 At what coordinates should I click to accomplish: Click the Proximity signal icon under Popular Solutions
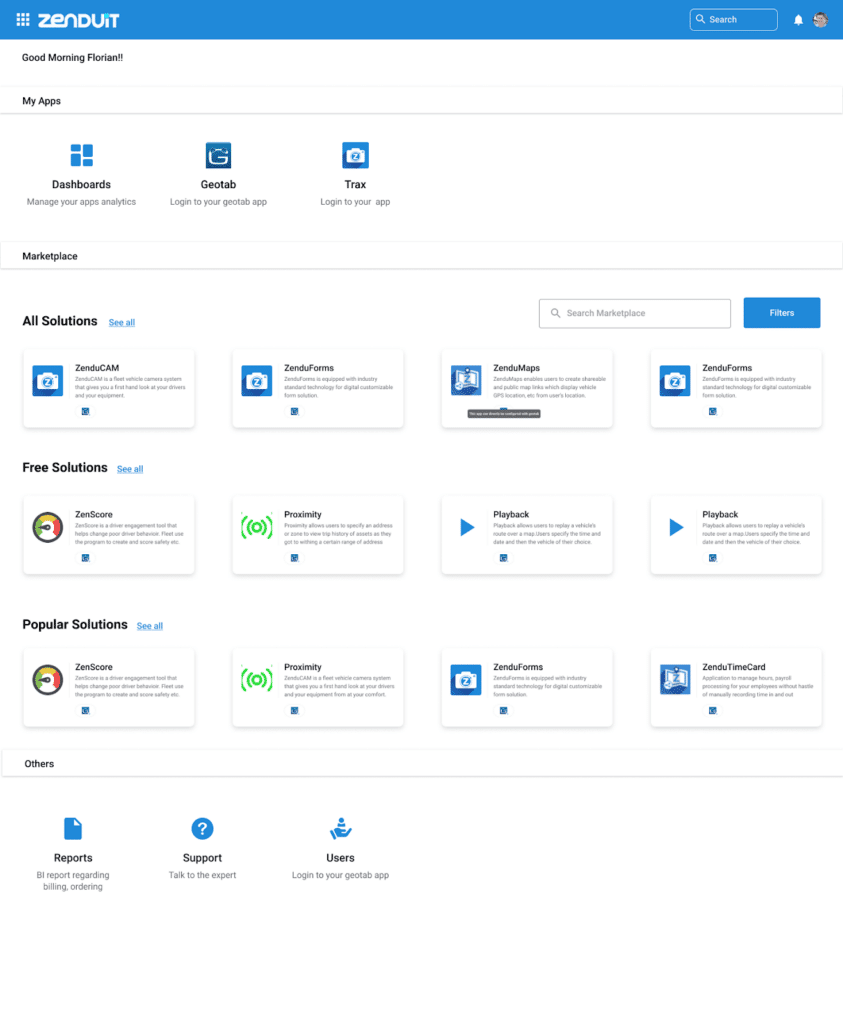click(x=257, y=679)
